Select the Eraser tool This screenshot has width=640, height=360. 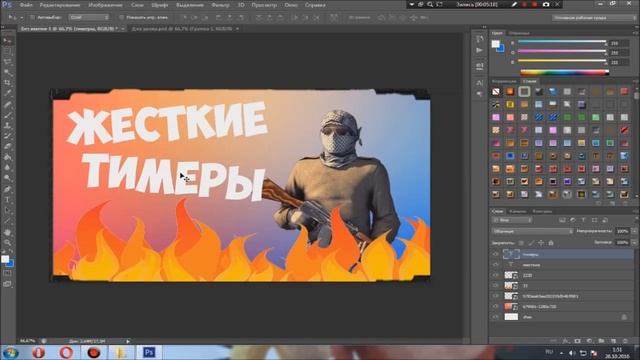(7, 147)
